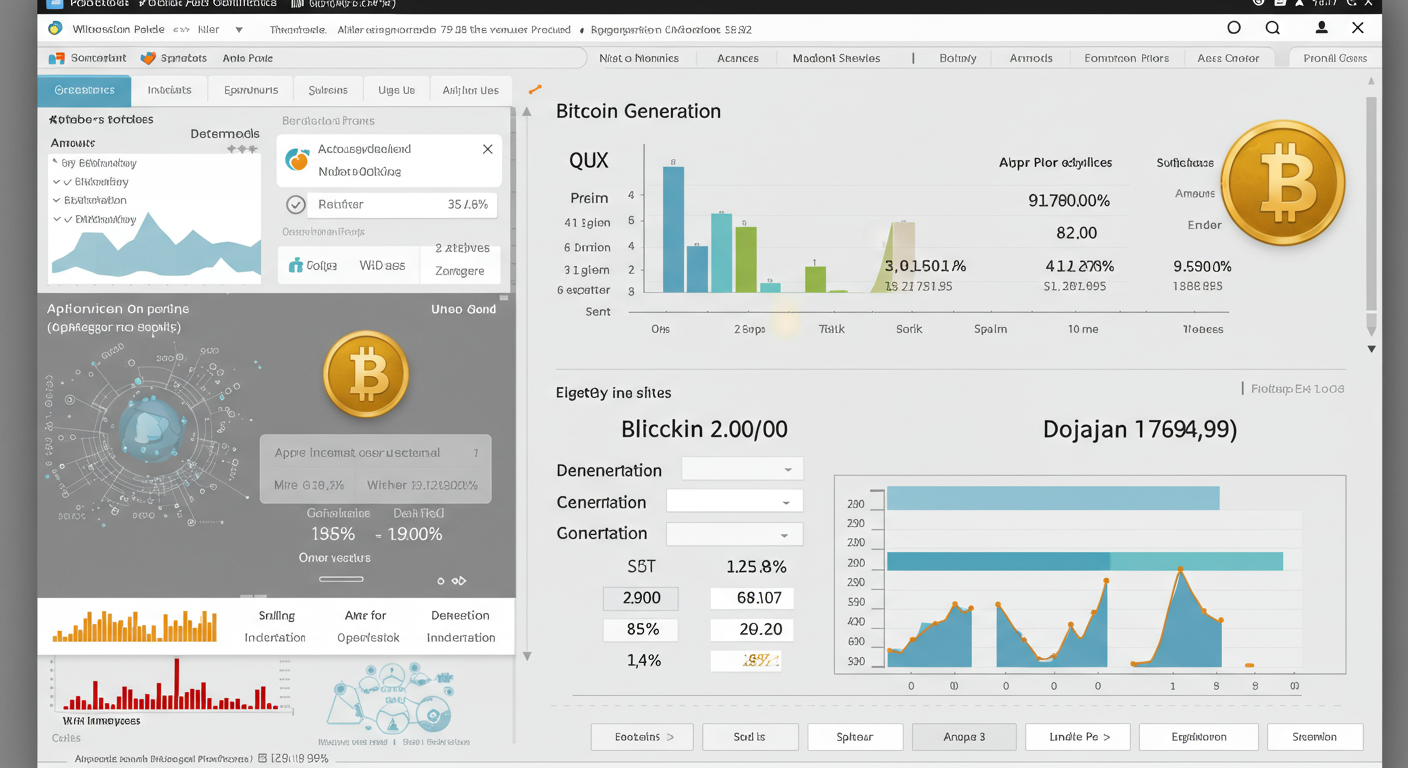
Task: Open the Pronll Goers tab
Action: [x=1335, y=58]
